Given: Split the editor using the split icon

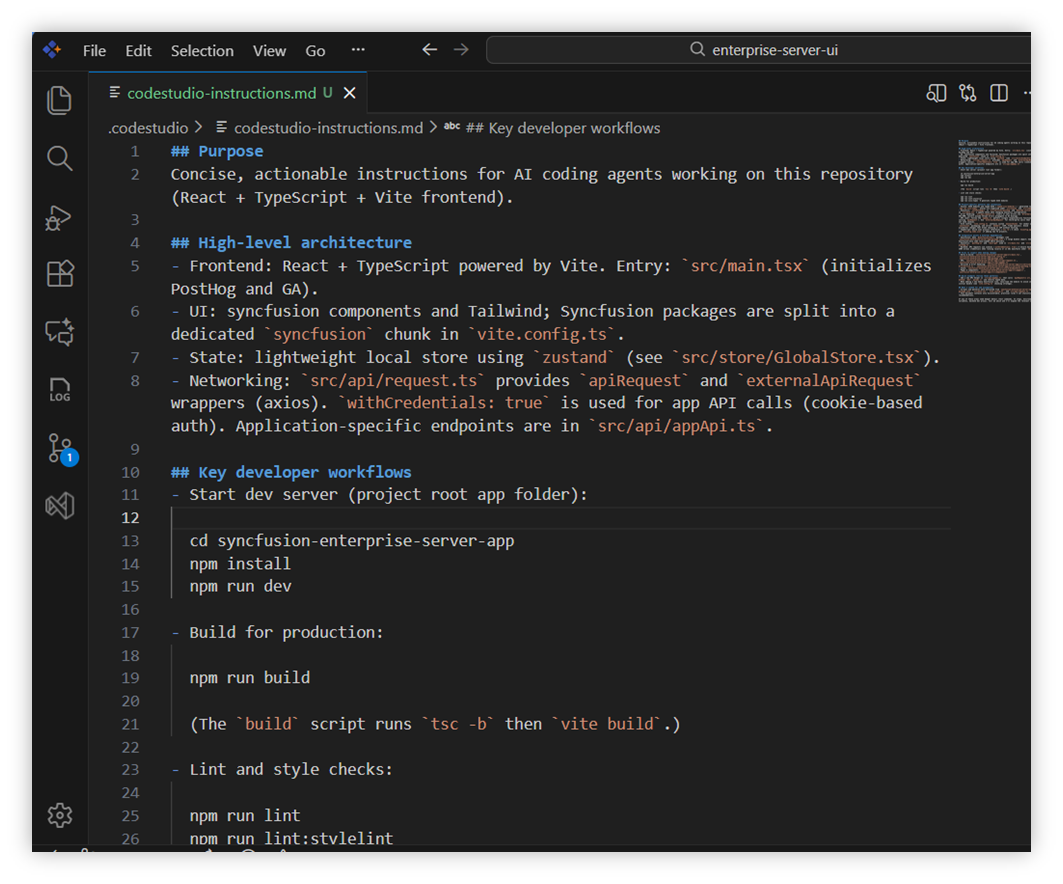Looking at the screenshot, I should click(999, 92).
